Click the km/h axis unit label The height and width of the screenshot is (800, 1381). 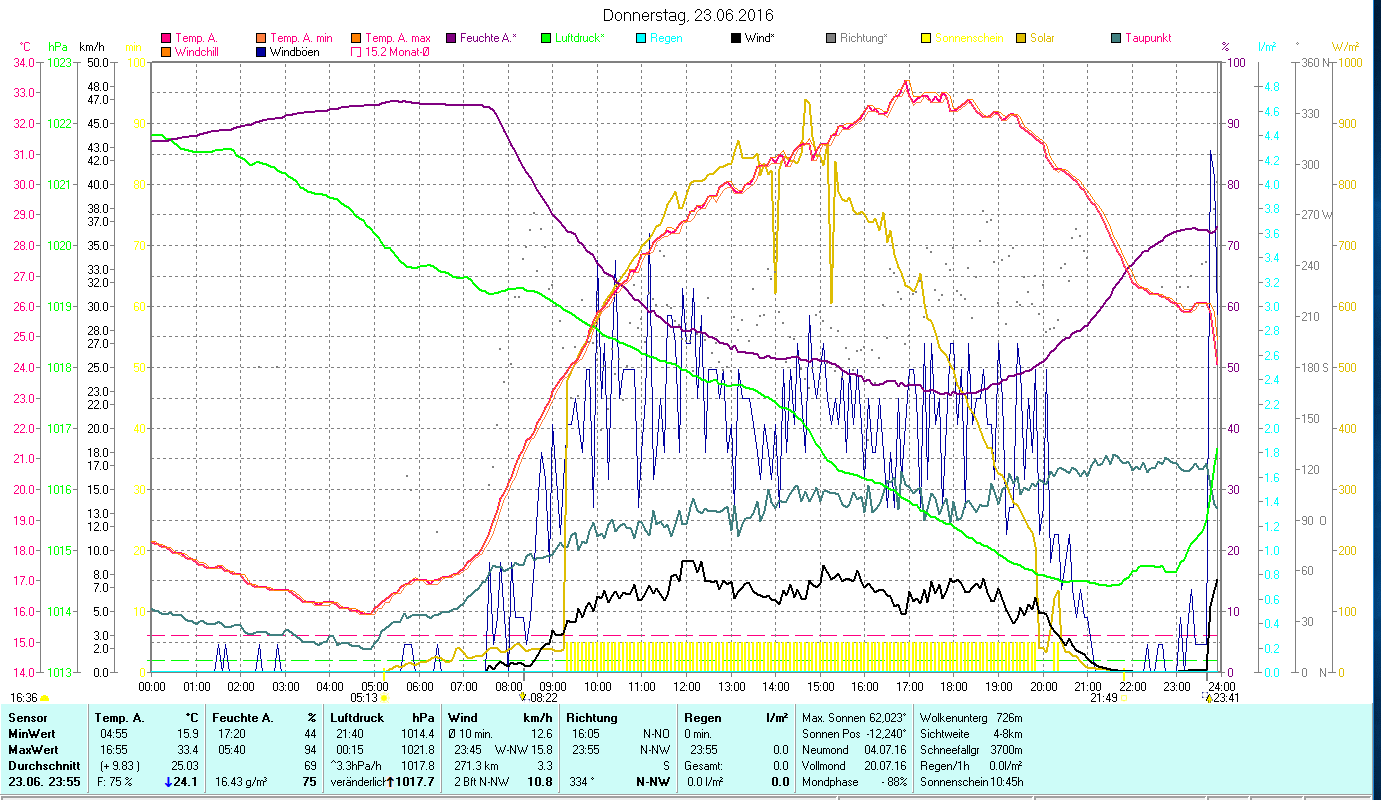pos(91,47)
